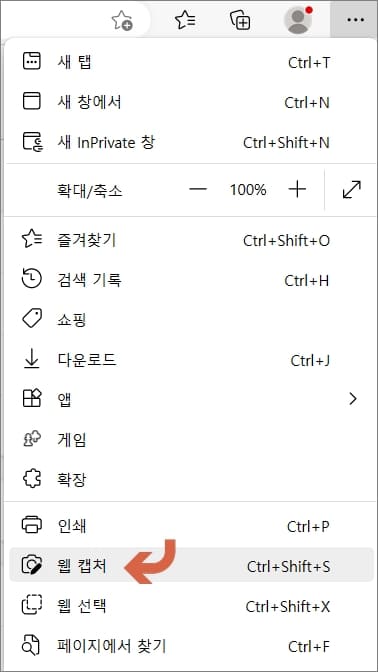Choose 다운로드 menu item
The width and height of the screenshot is (378, 672).
tap(189, 360)
